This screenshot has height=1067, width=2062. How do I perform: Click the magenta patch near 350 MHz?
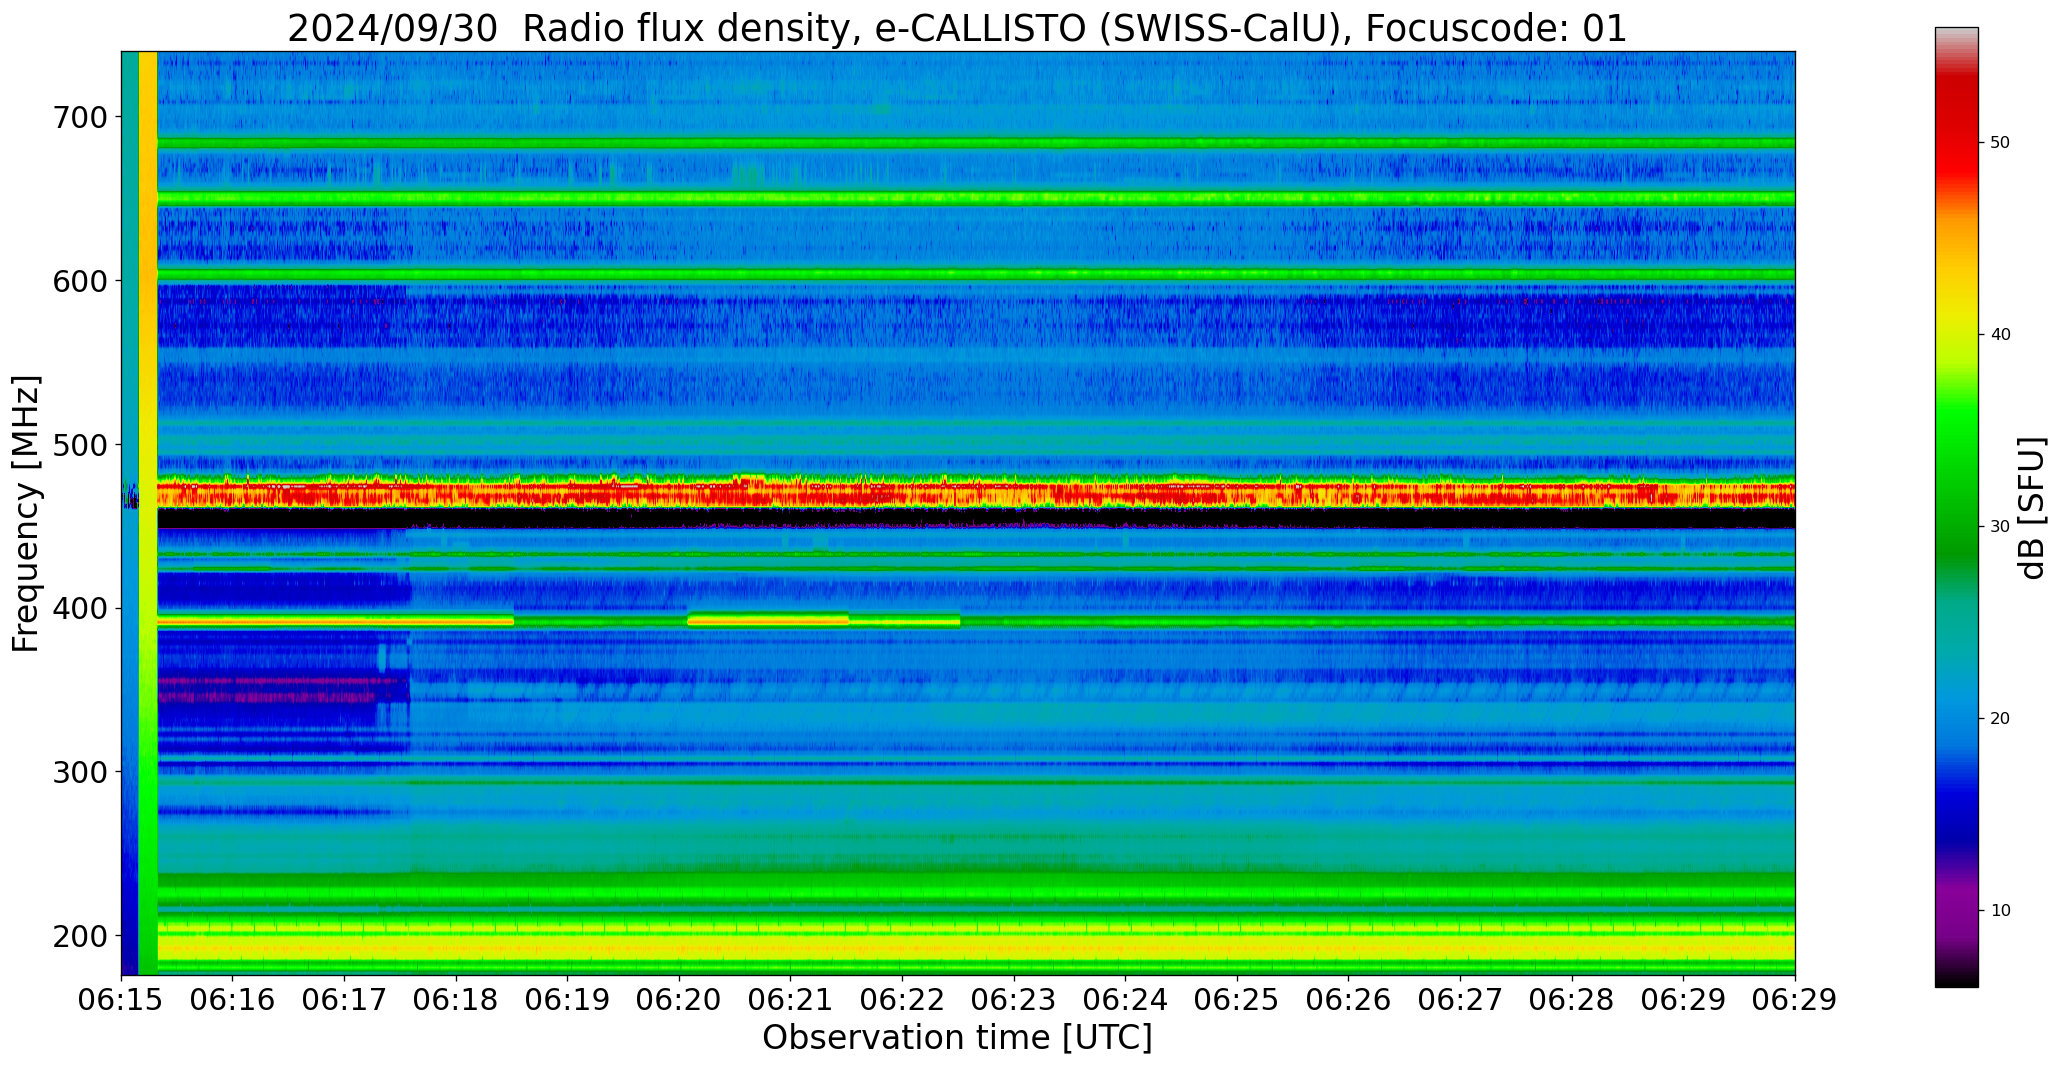pos(265,688)
